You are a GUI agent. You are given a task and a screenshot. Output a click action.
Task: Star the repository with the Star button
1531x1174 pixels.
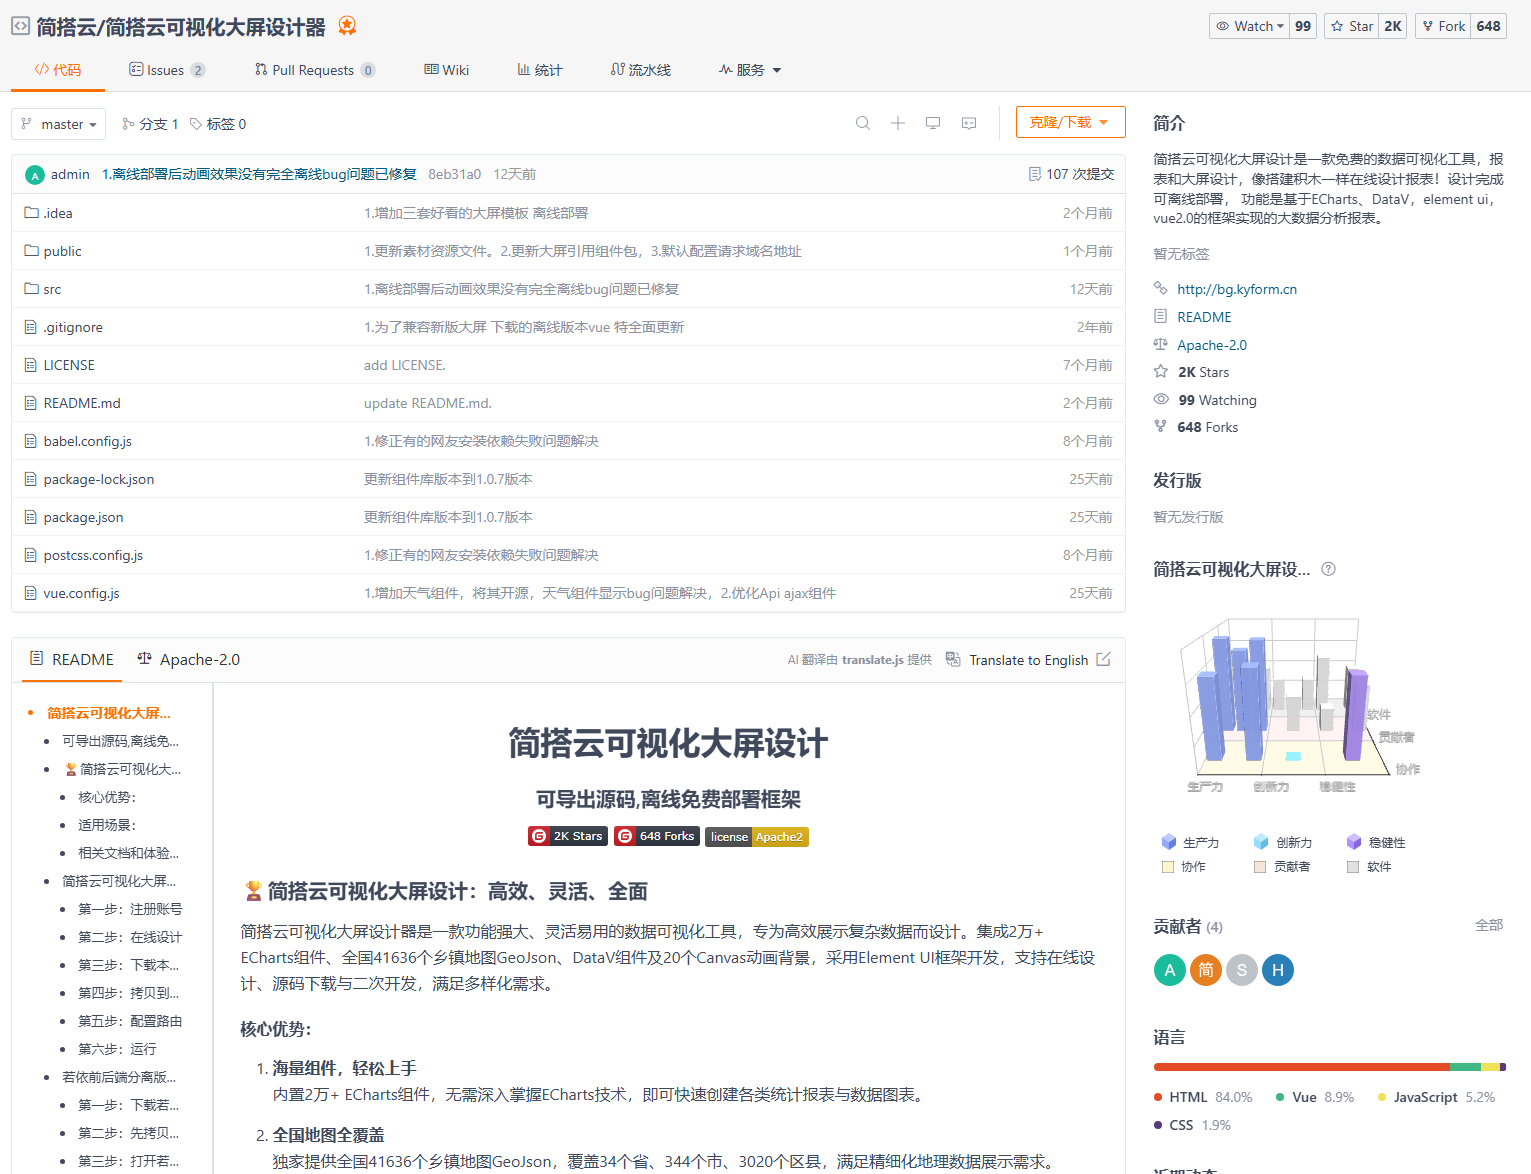(1351, 26)
